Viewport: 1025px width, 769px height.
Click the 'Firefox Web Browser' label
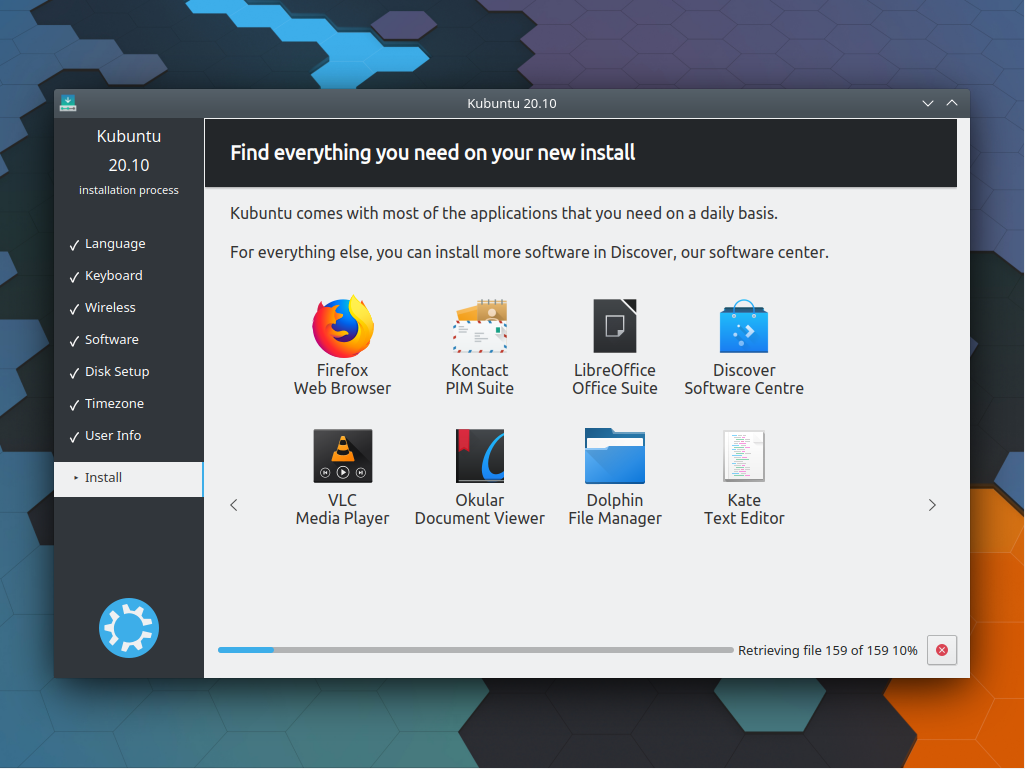pos(343,379)
